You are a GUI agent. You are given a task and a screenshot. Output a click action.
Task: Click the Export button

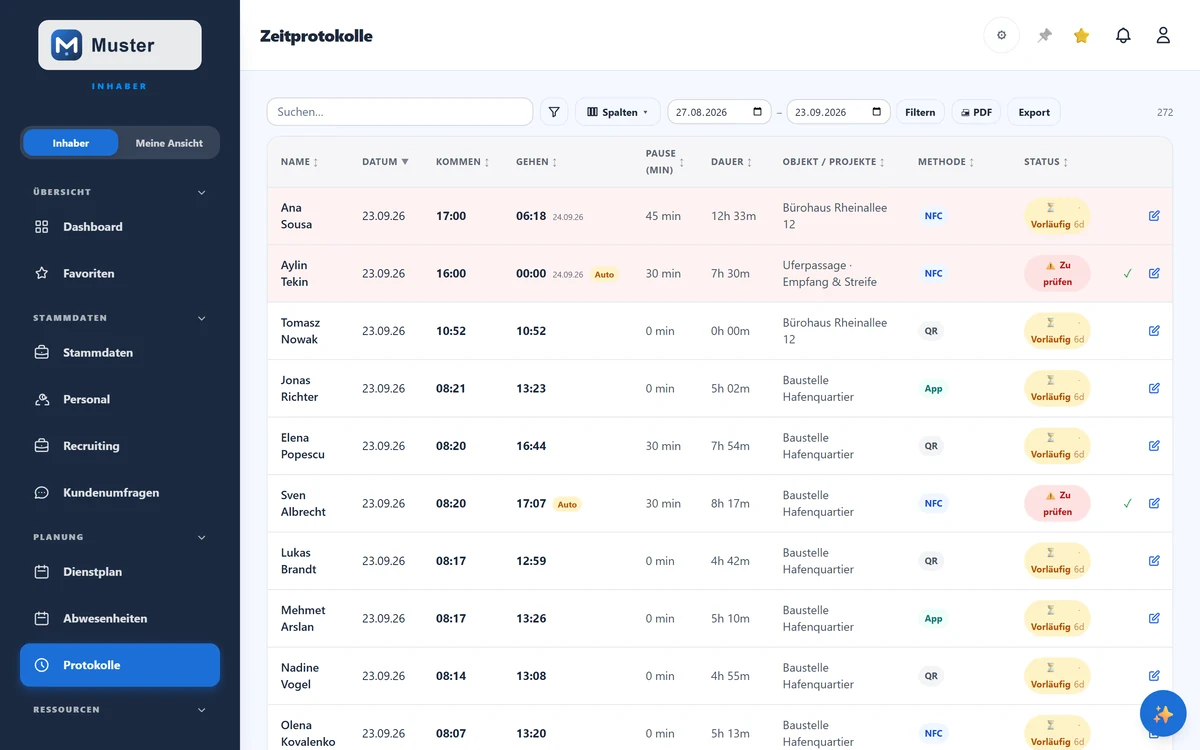point(1034,112)
